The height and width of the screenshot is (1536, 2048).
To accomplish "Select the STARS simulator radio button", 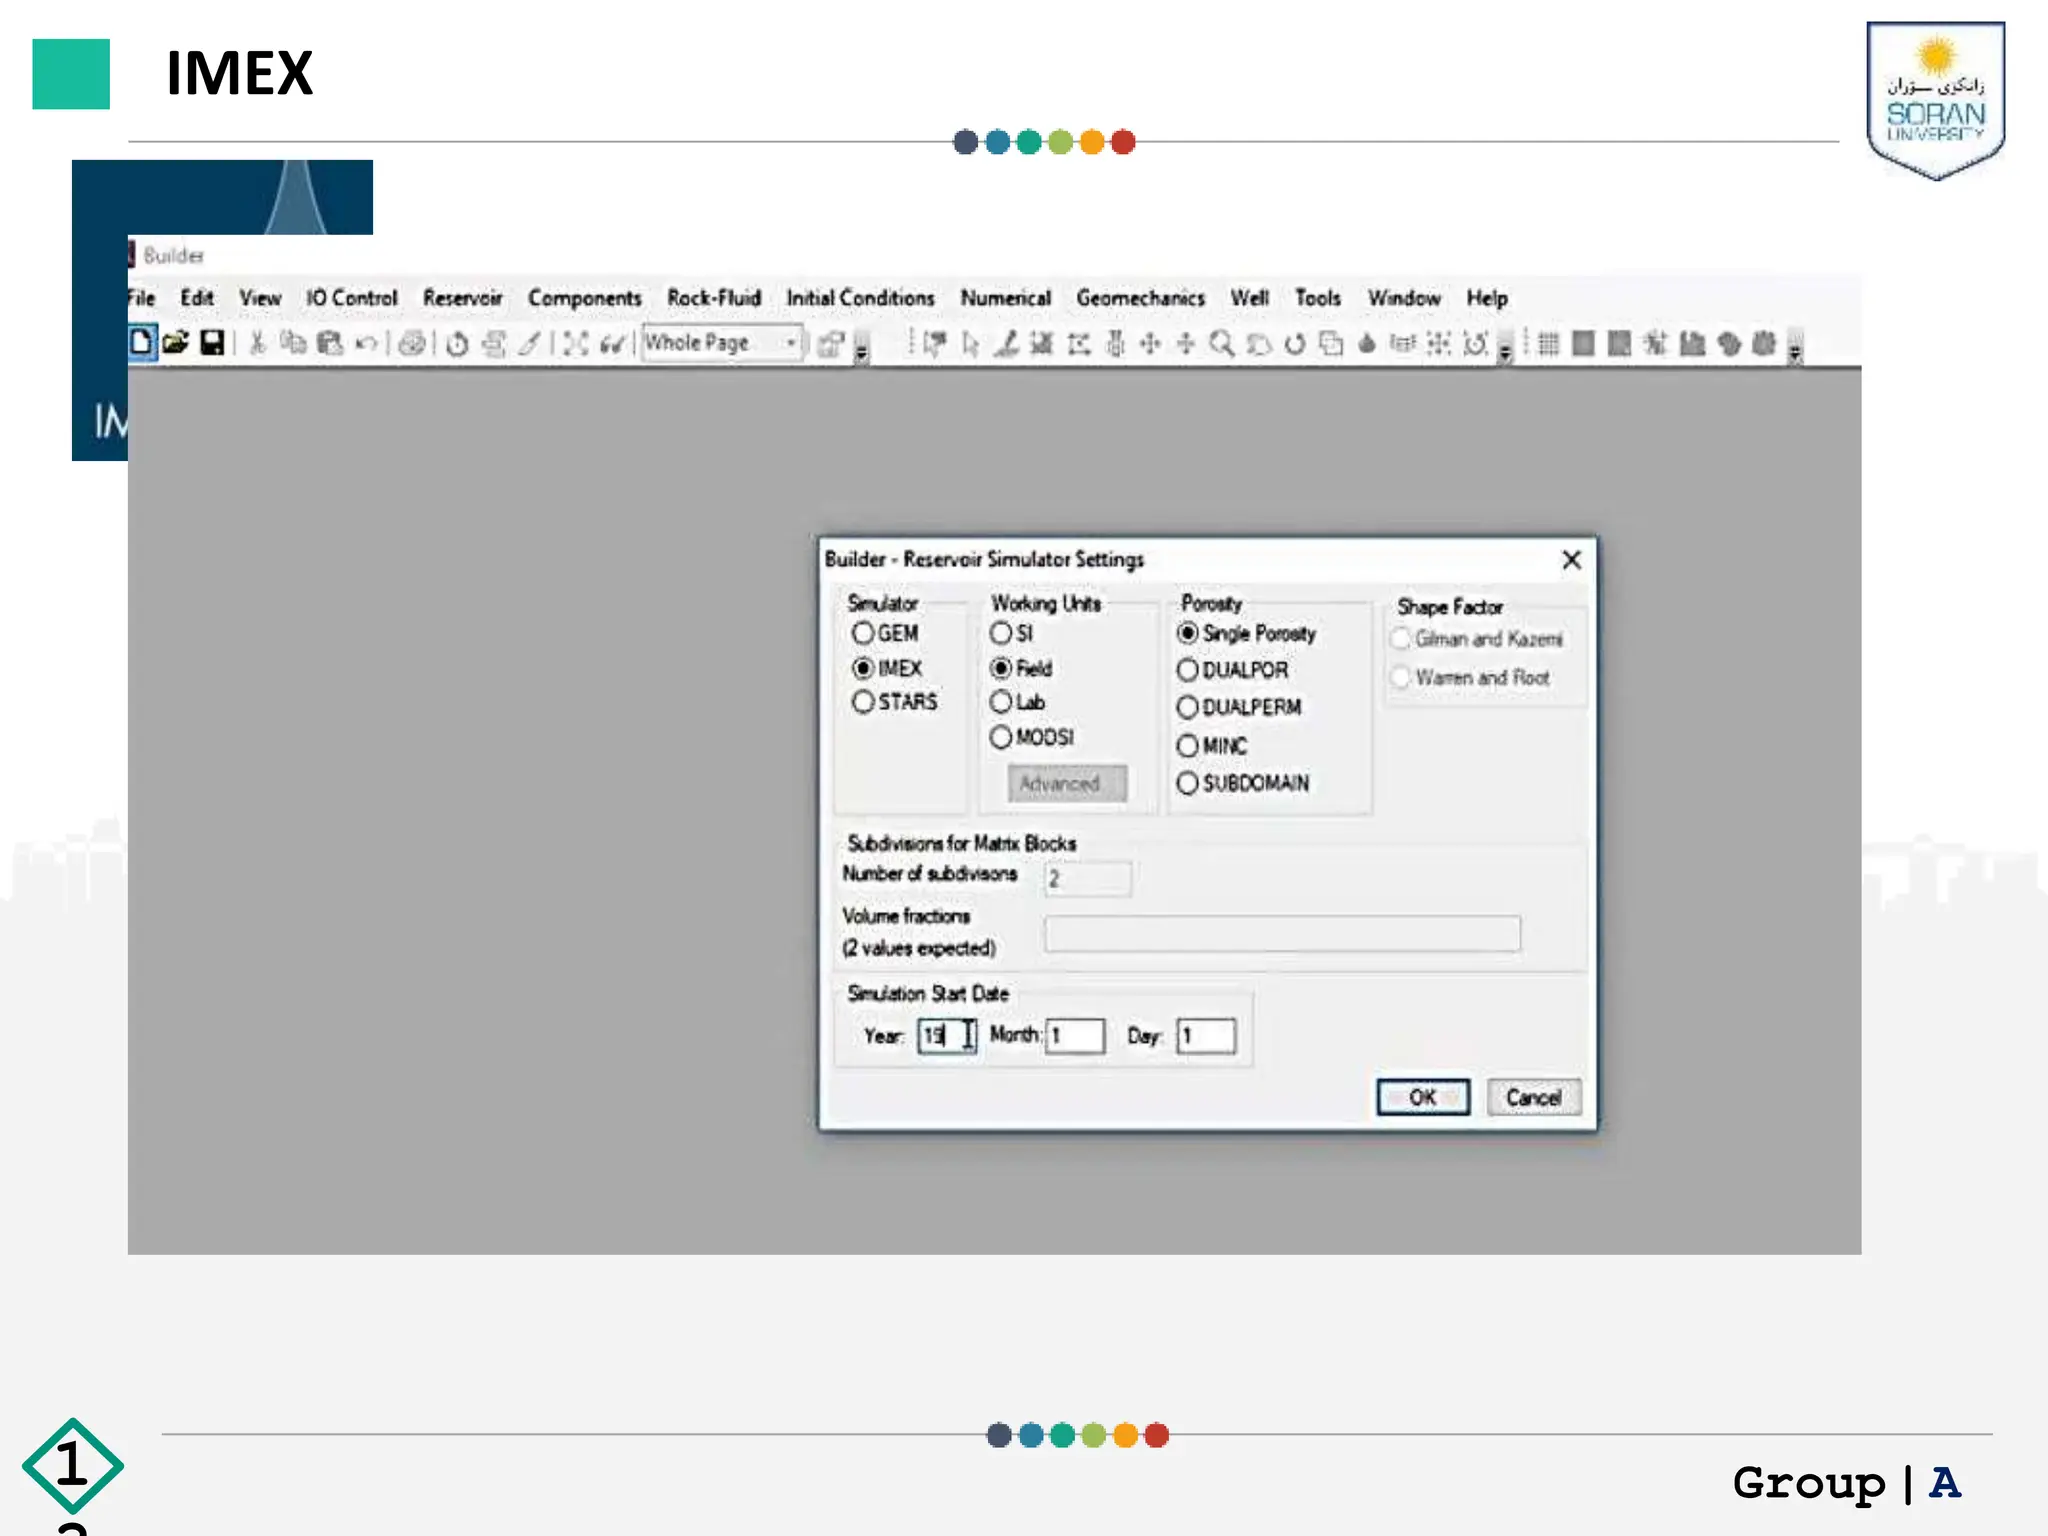I will (x=863, y=702).
